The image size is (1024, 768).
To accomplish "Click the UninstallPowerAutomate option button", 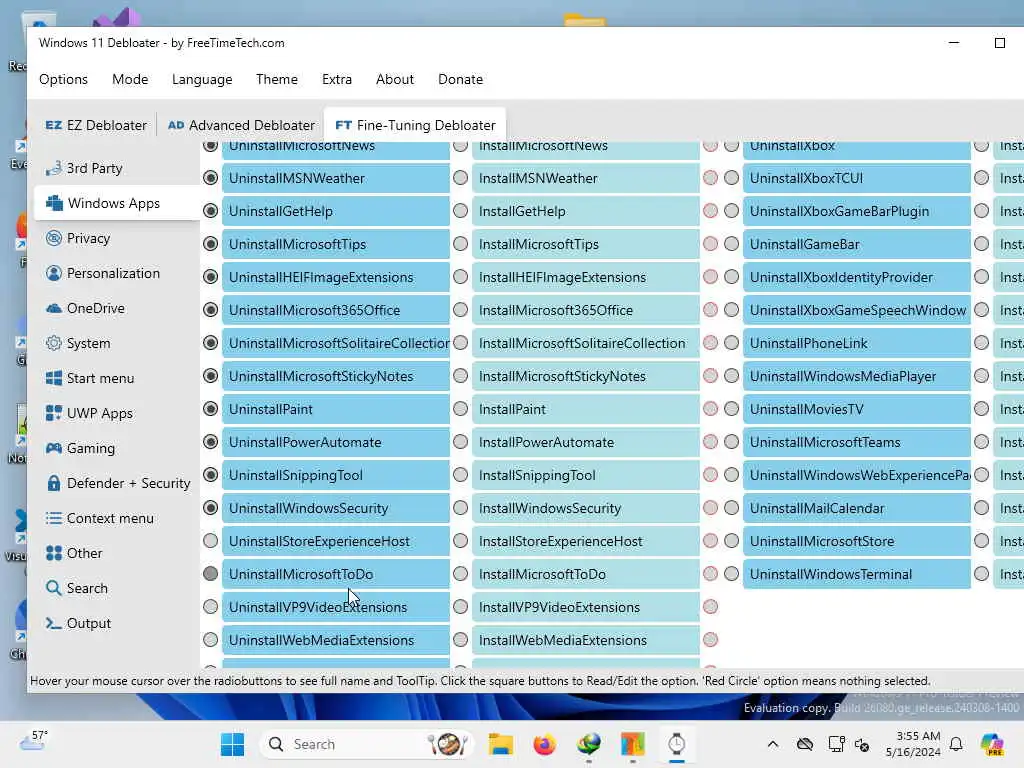I will [336, 442].
